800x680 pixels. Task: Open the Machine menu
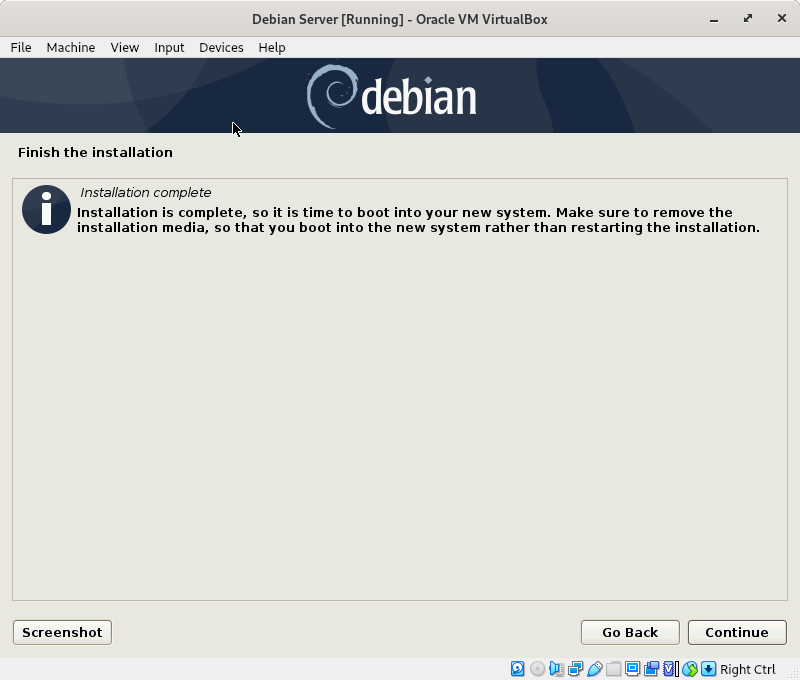tap(71, 47)
